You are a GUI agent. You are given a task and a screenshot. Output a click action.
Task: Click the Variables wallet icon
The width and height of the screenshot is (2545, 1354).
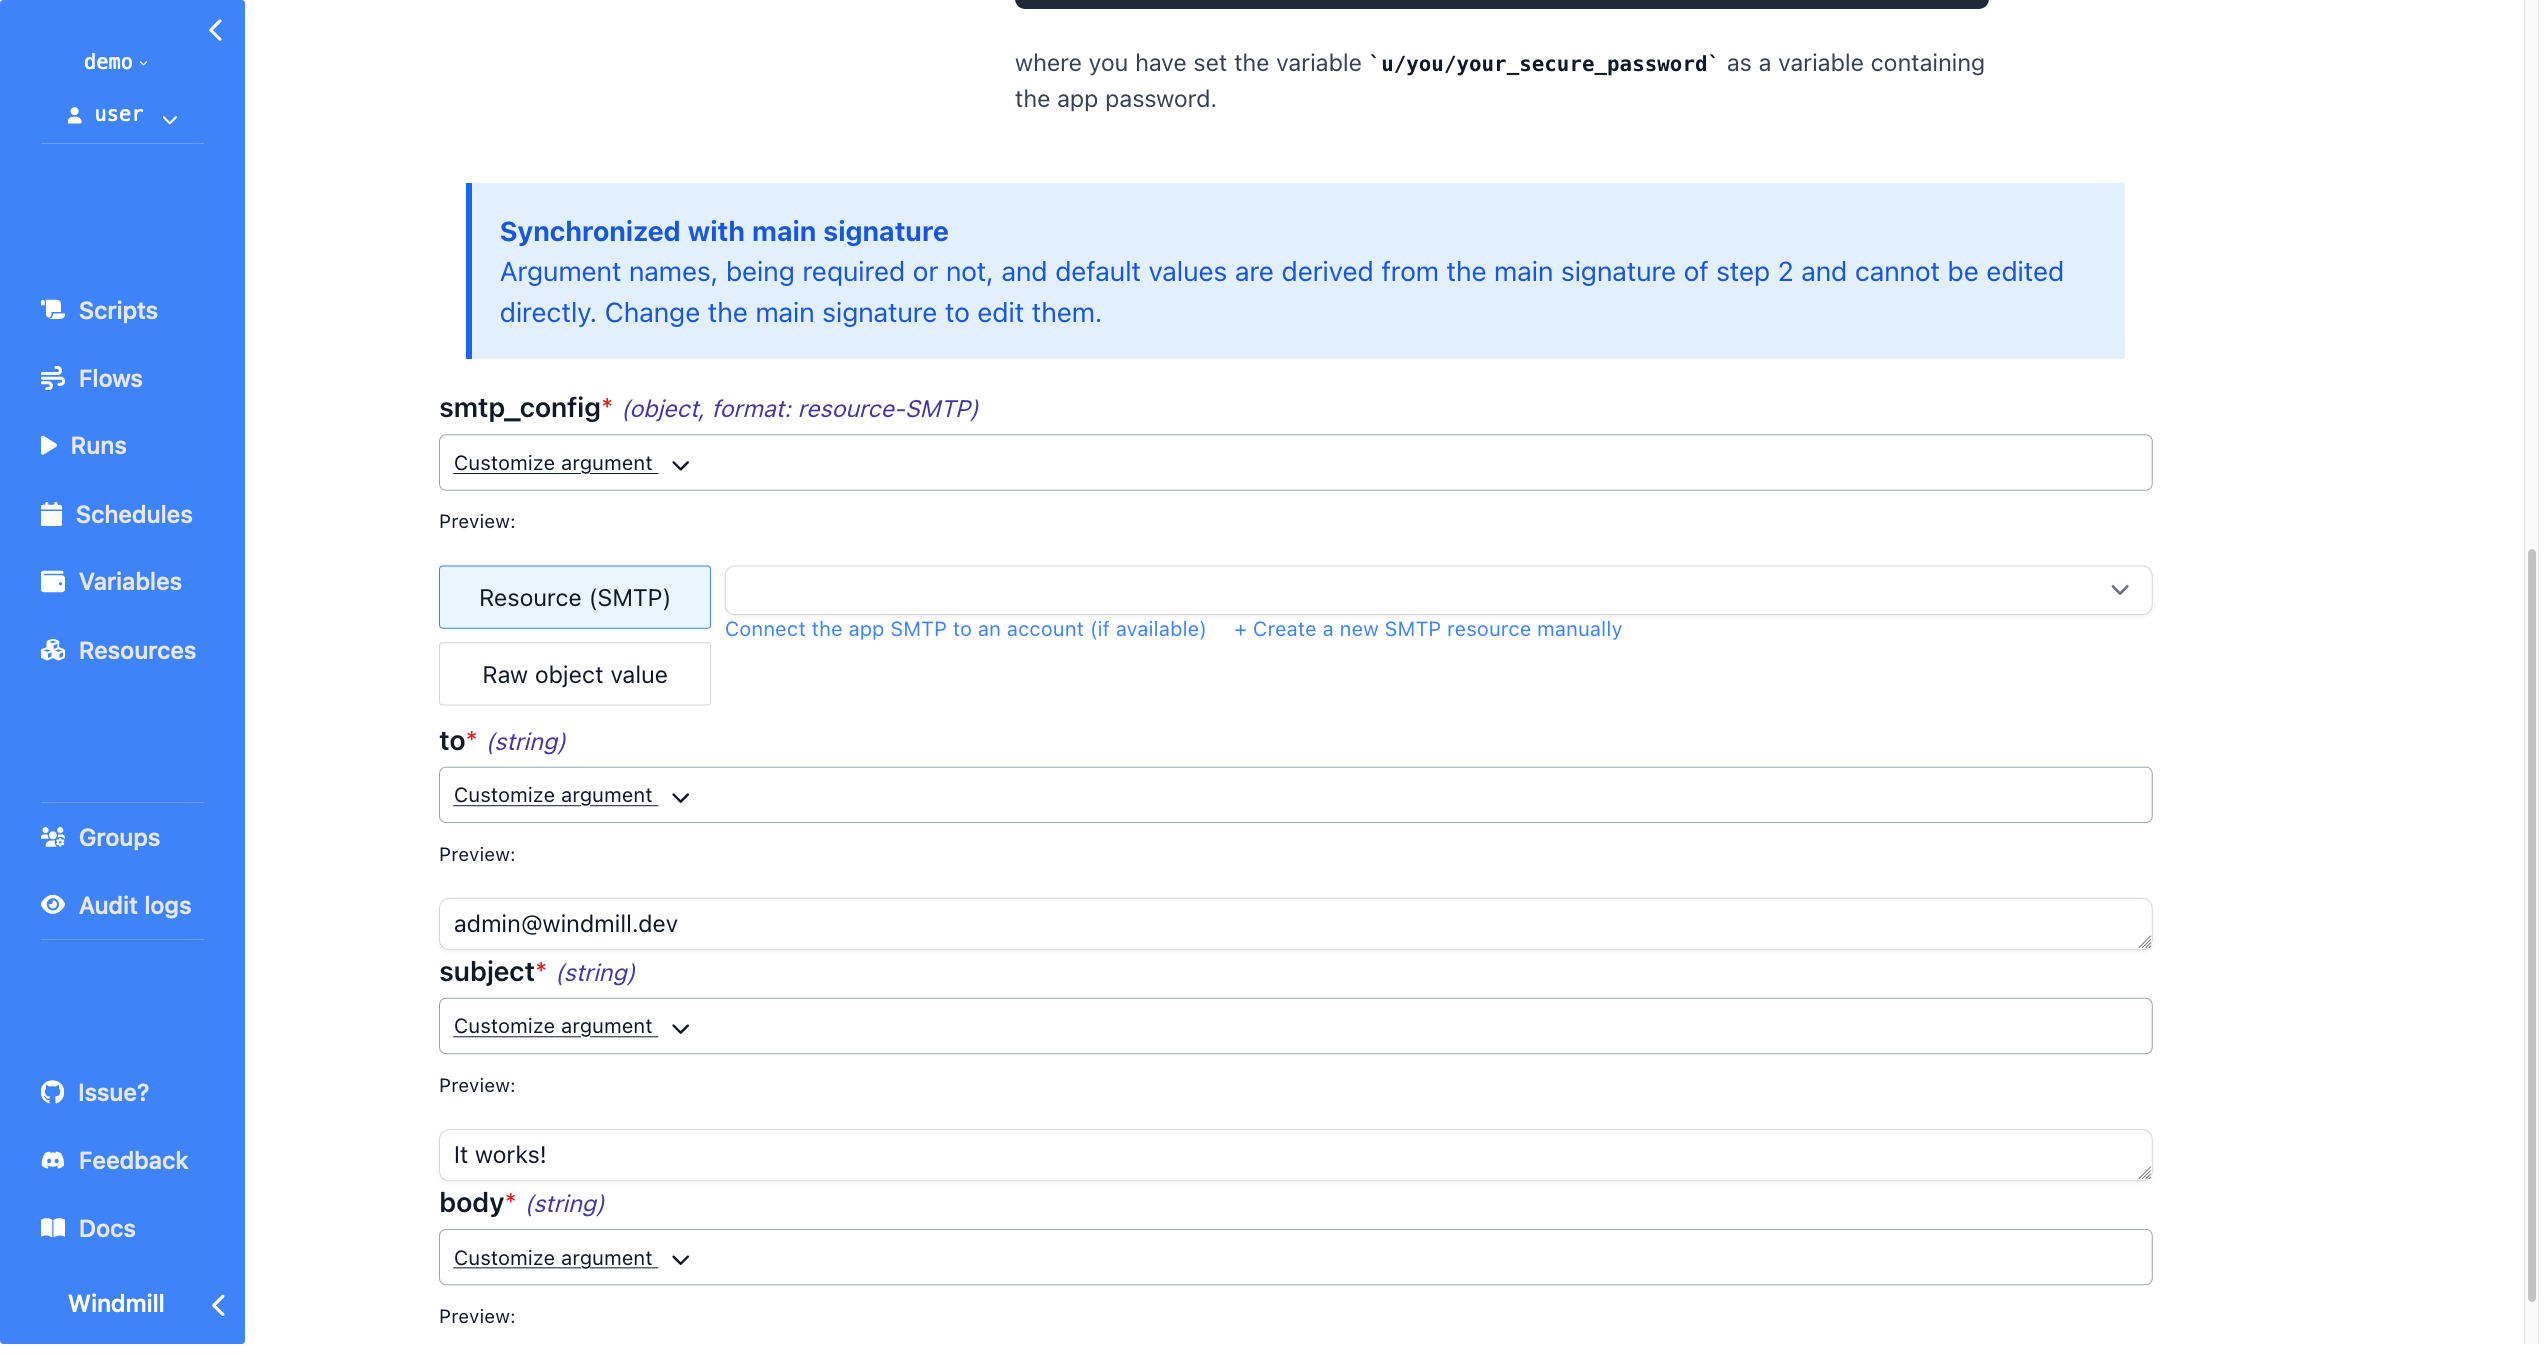click(x=53, y=581)
